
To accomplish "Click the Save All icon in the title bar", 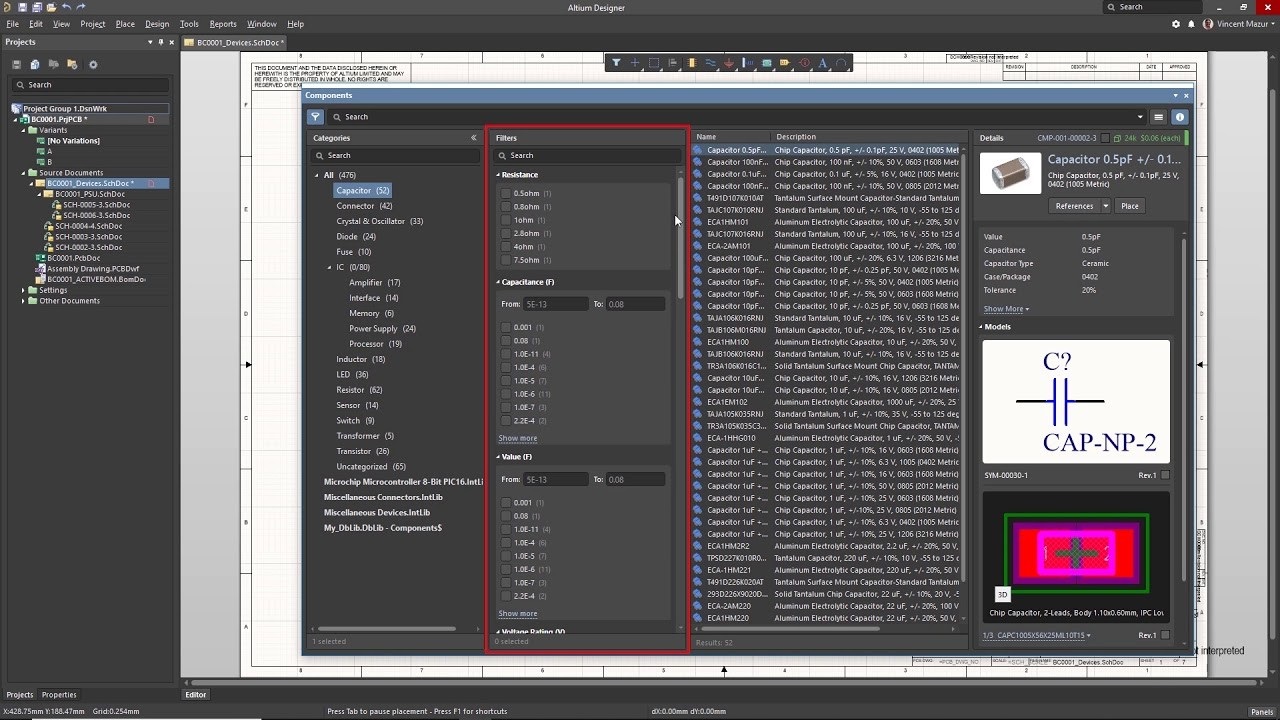I will point(37,7).
